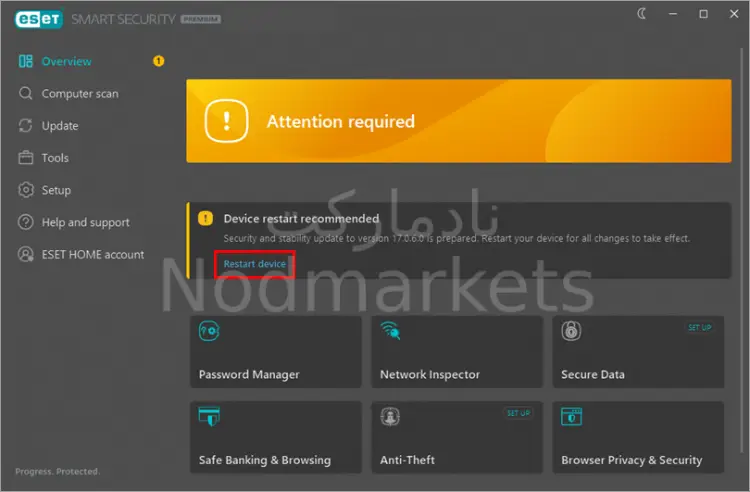The width and height of the screenshot is (750, 492).
Task: Click the ESET logo in title bar
Action: click(x=38, y=19)
